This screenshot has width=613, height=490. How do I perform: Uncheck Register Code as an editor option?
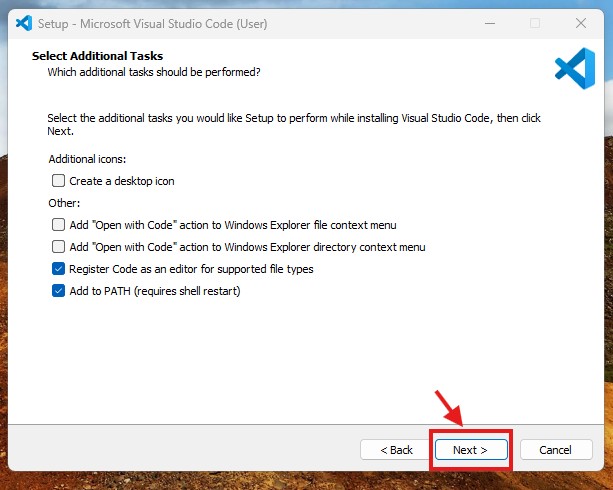59,269
